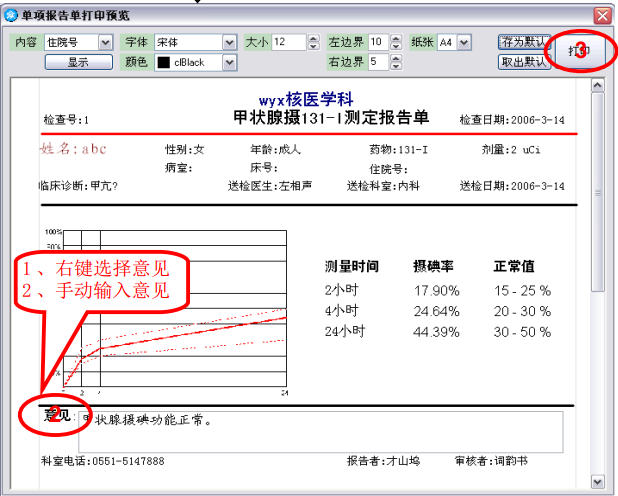Click the black color swatch beside clBlack
Image resolution: width=618 pixels, height=496 pixels.
tap(163, 62)
